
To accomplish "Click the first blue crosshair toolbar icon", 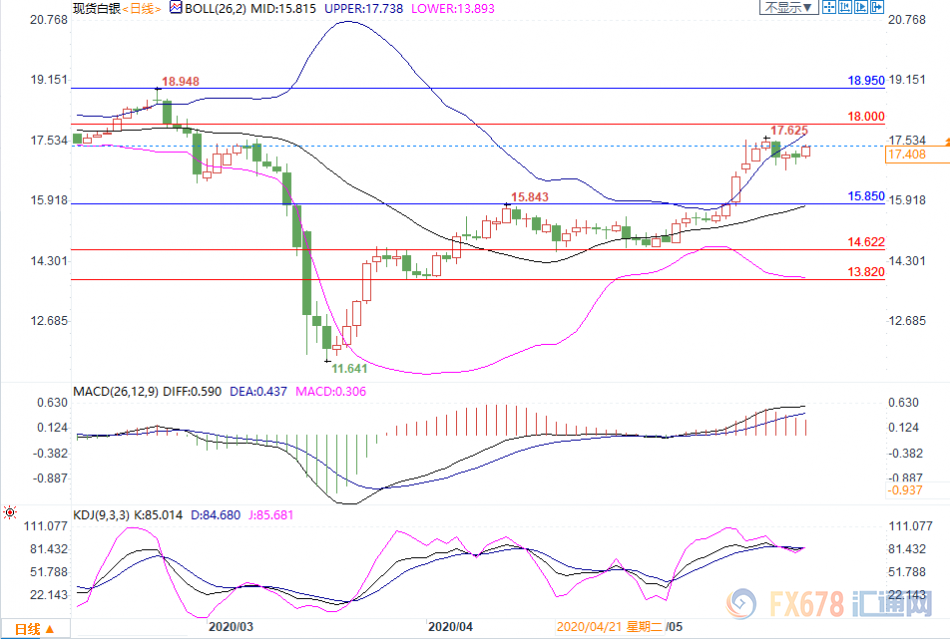I will click(x=831, y=8).
